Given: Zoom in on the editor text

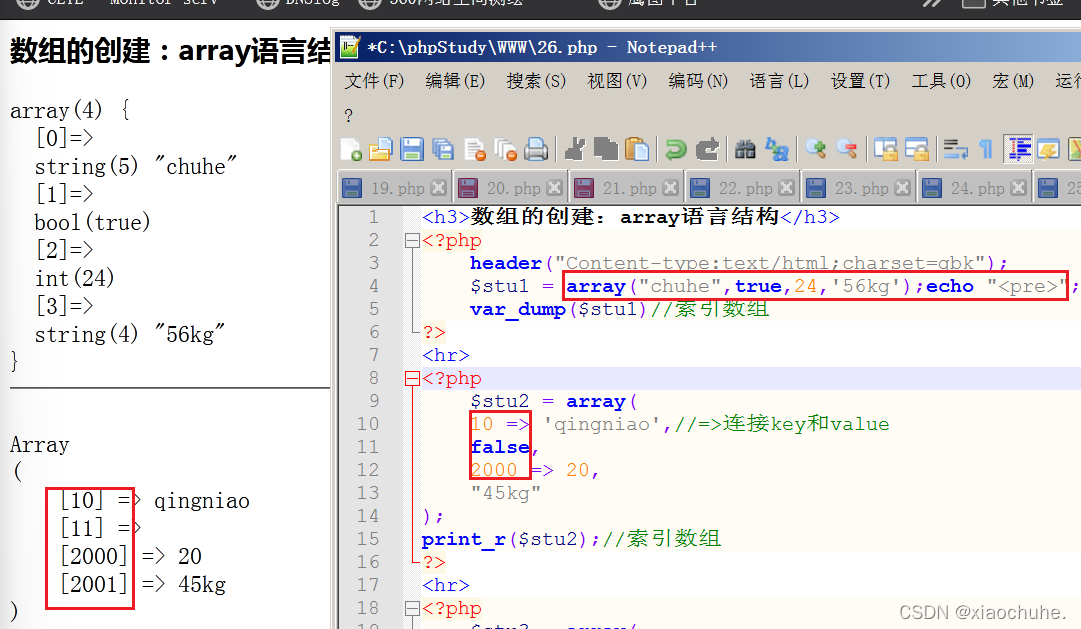Looking at the screenshot, I should coord(816,149).
